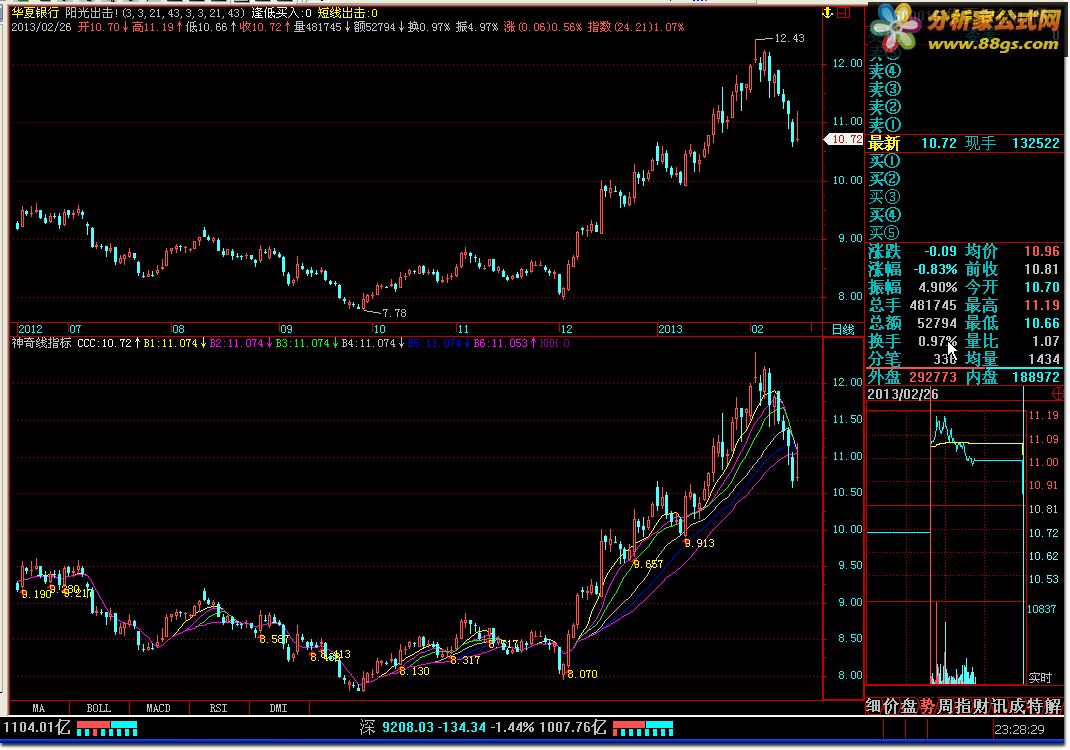The image size is (1070, 750).
Task: Open the 盘 tab in the side panel
Action: click(x=908, y=706)
